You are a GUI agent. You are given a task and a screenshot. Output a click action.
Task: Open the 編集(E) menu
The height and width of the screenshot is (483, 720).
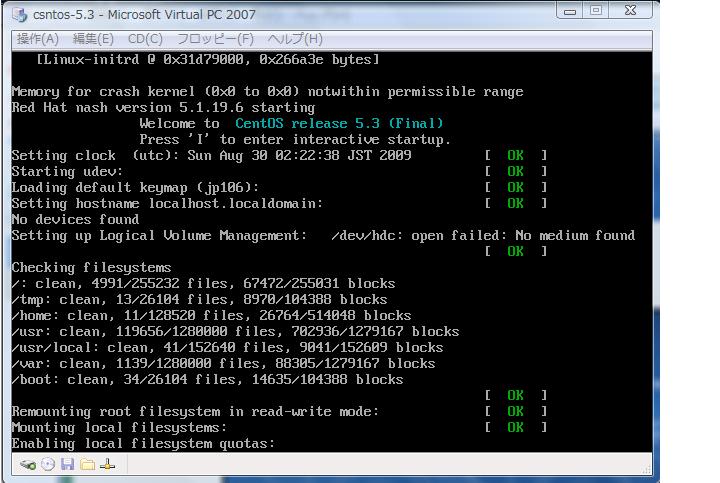click(93, 39)
